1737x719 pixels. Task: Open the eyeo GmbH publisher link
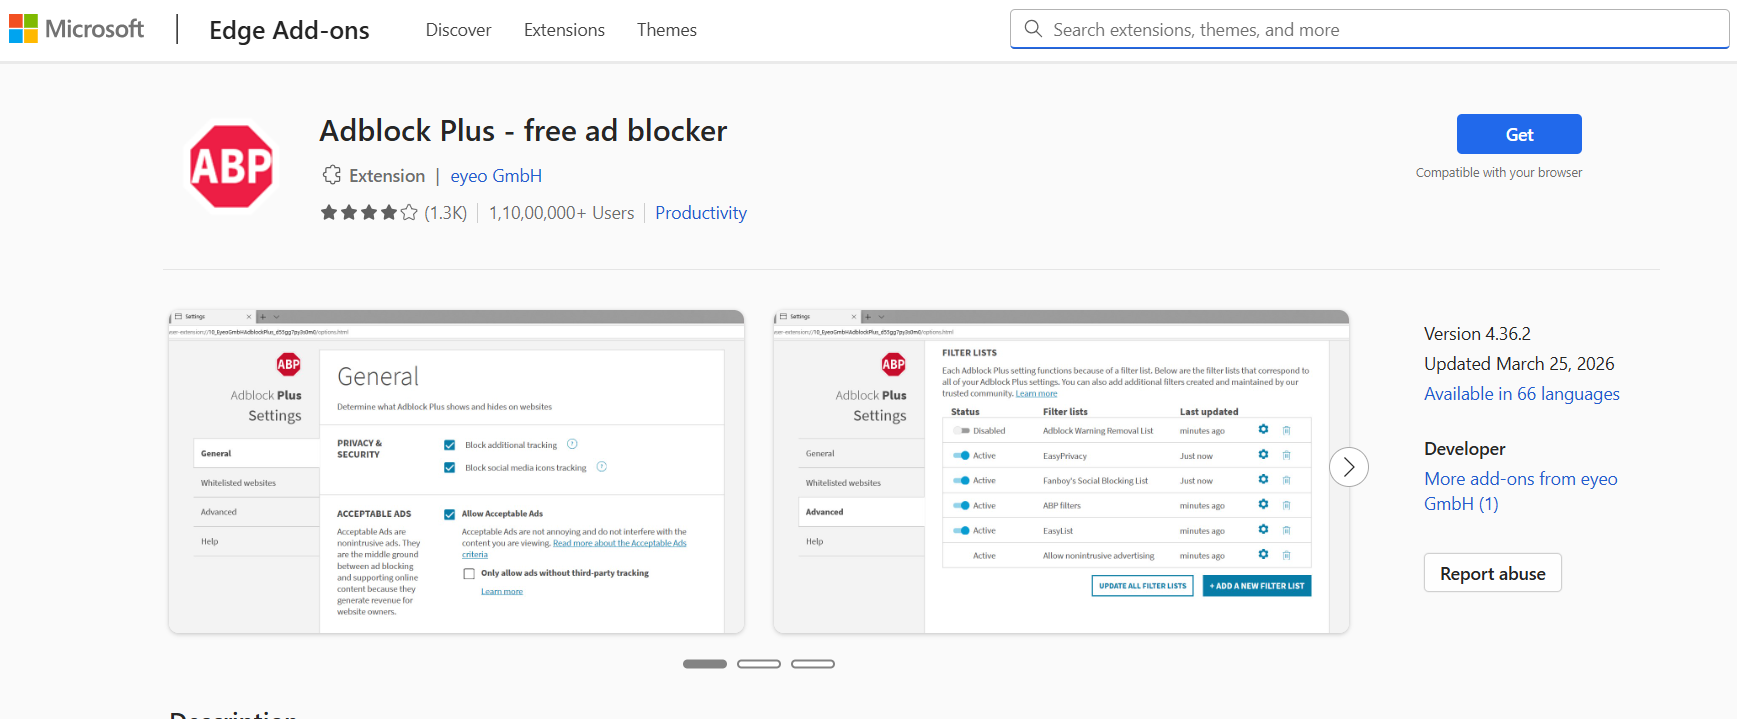[496, 176]
